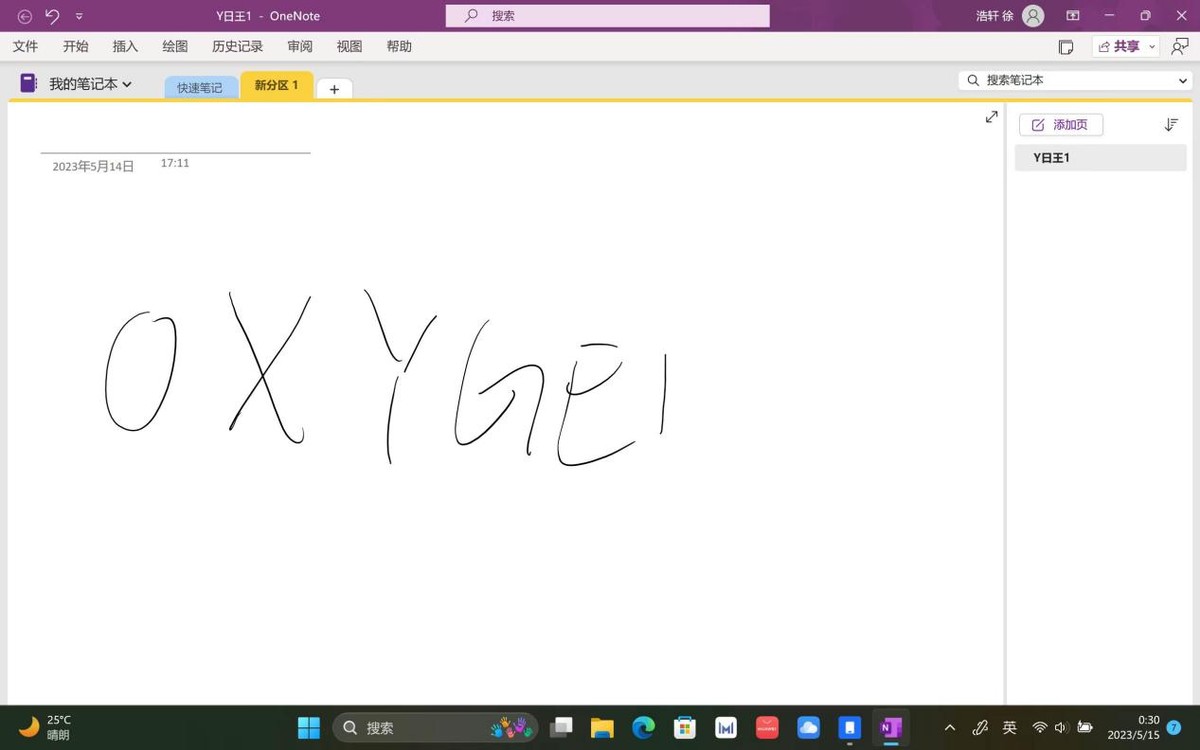1200x750 pixels.
Task: Click the back arrow in title bar
Action: 25,16
